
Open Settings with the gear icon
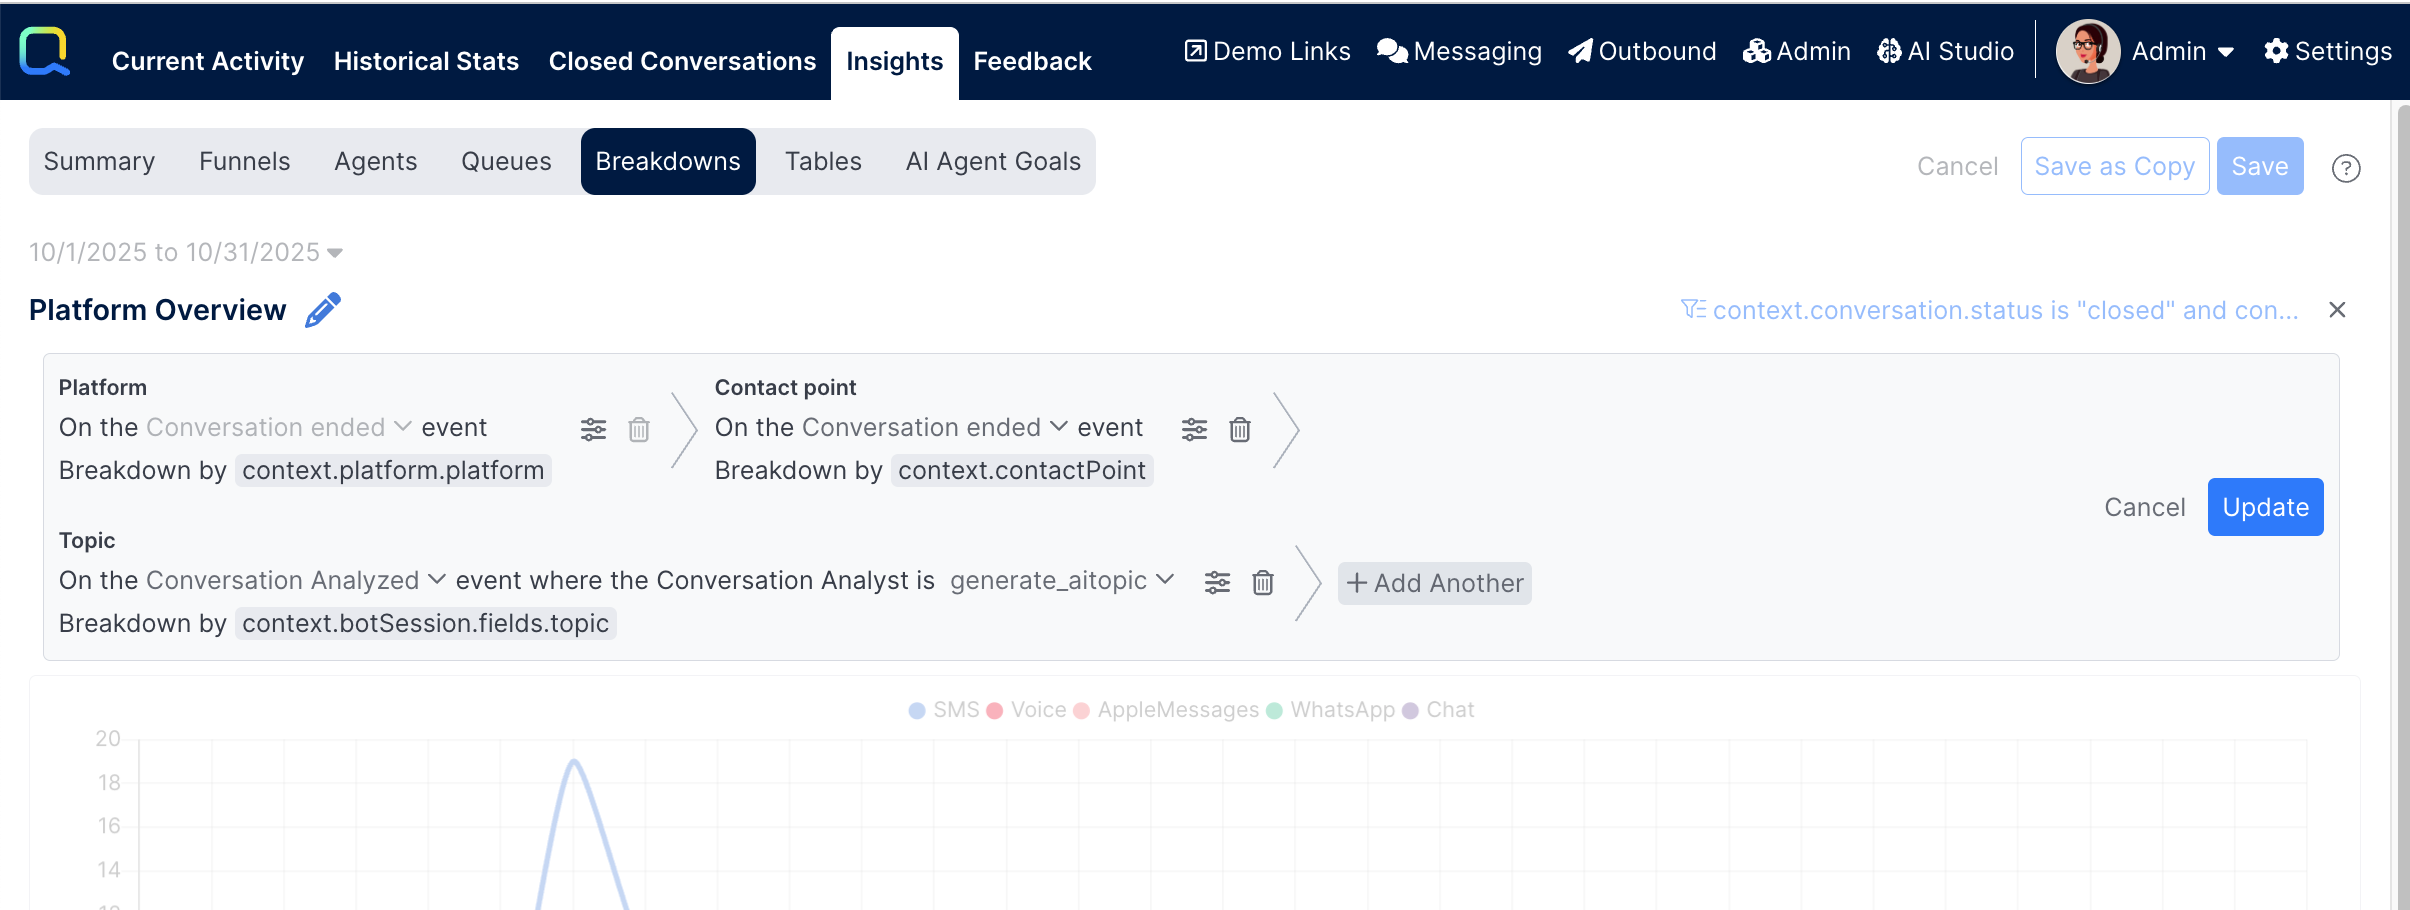[2328, 51]
